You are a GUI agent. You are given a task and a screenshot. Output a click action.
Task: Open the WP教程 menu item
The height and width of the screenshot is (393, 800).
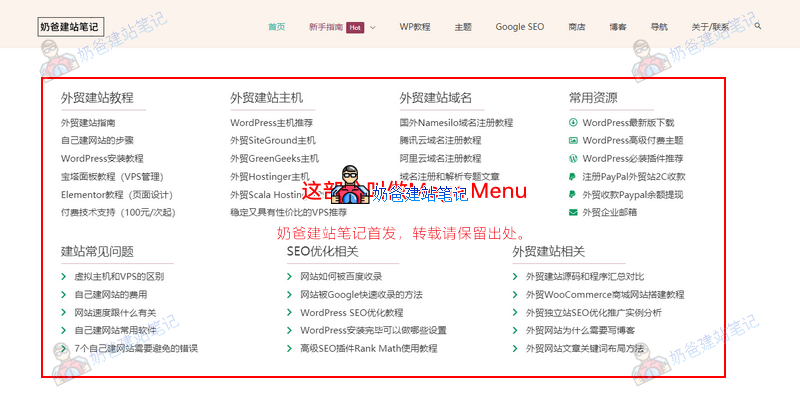click(x=415, y=27)
